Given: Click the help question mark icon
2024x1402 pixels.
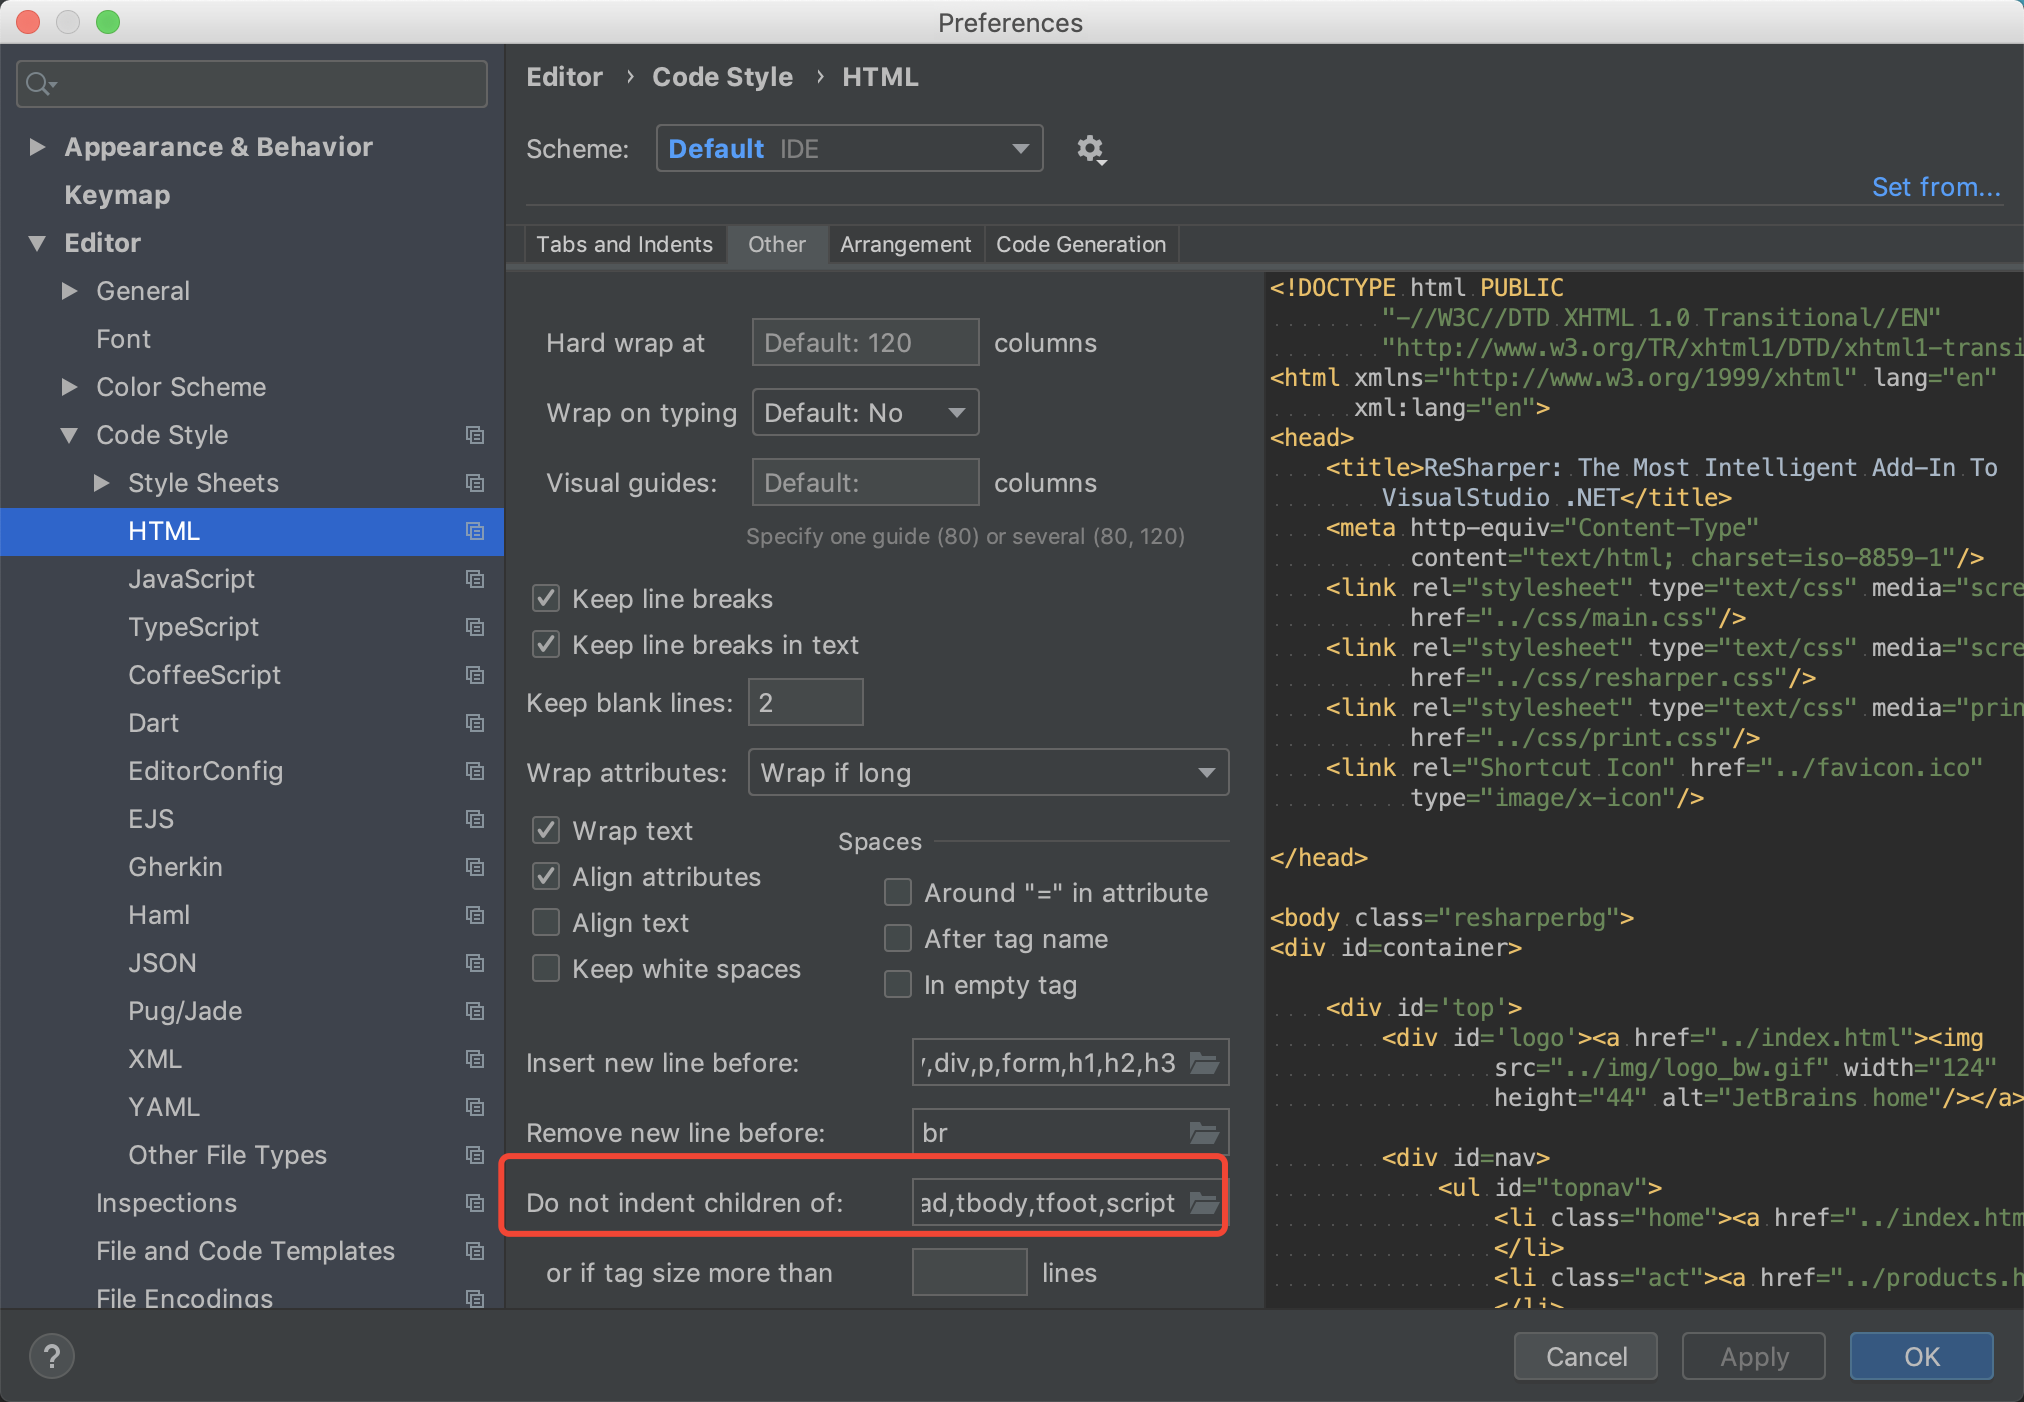Looking at the screenshot, I should tap(52, 1357).
